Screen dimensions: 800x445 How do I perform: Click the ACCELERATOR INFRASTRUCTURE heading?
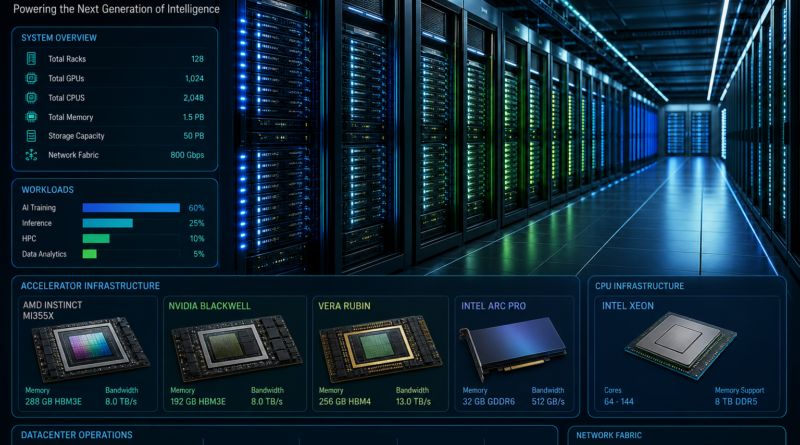point(90,286)
